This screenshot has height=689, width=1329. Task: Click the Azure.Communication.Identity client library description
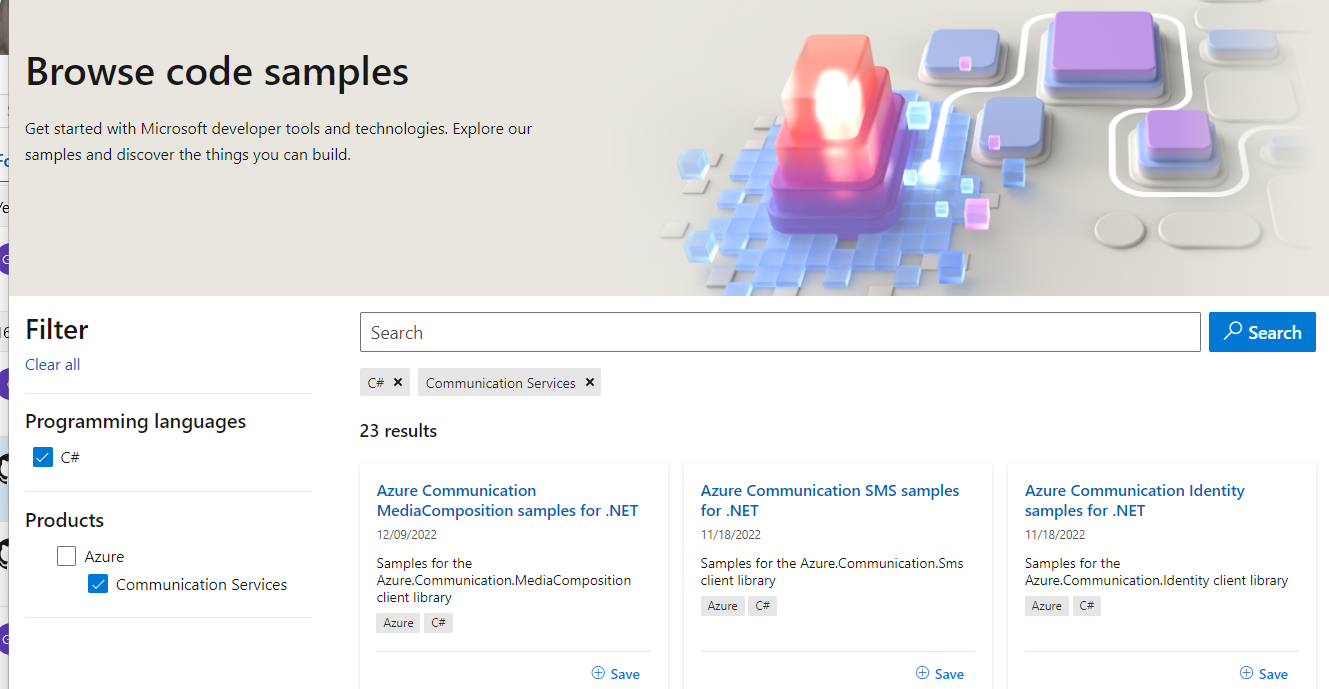[x=1156, y=571]
